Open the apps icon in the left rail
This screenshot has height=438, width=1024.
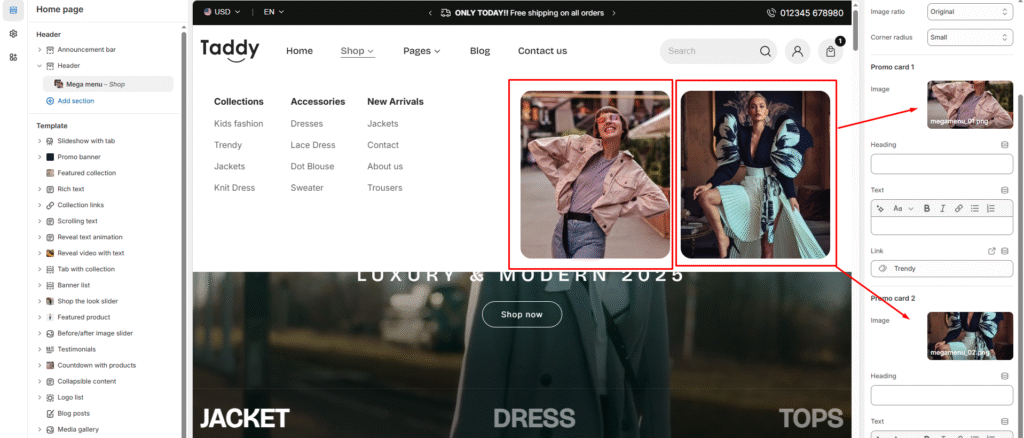click(13, 57)
